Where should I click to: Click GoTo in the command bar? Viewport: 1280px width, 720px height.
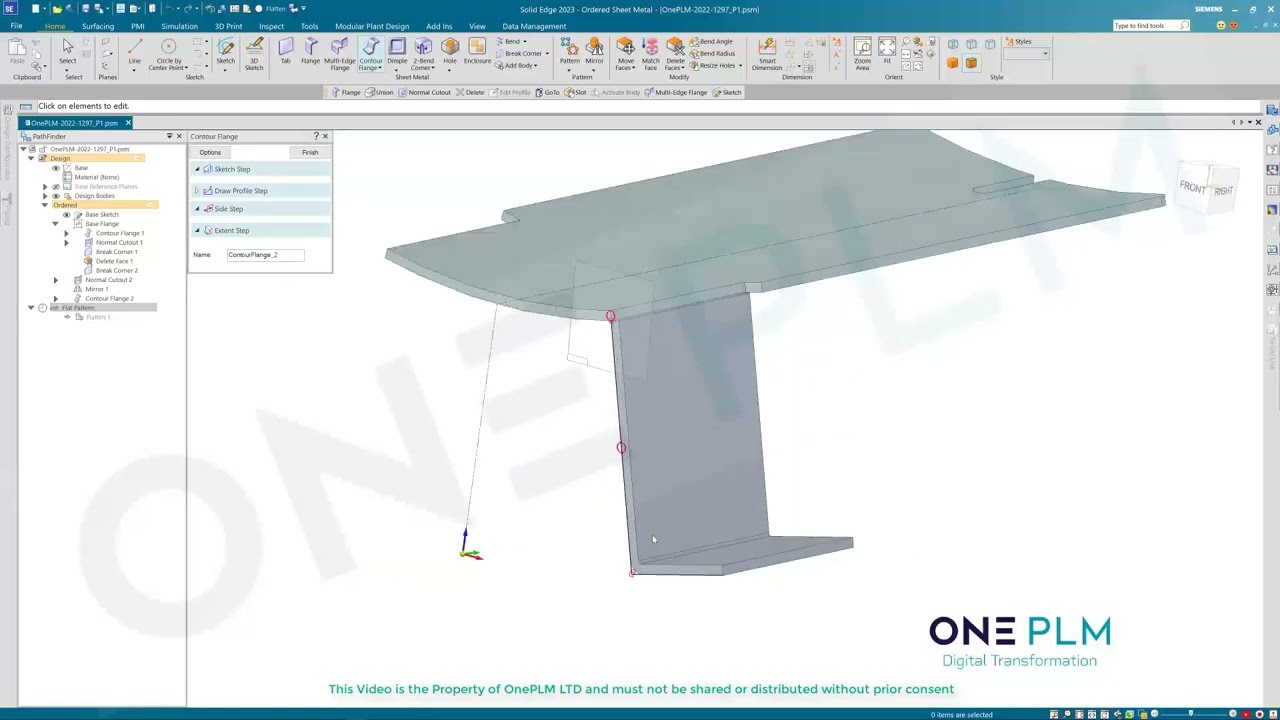pos(547,92)
